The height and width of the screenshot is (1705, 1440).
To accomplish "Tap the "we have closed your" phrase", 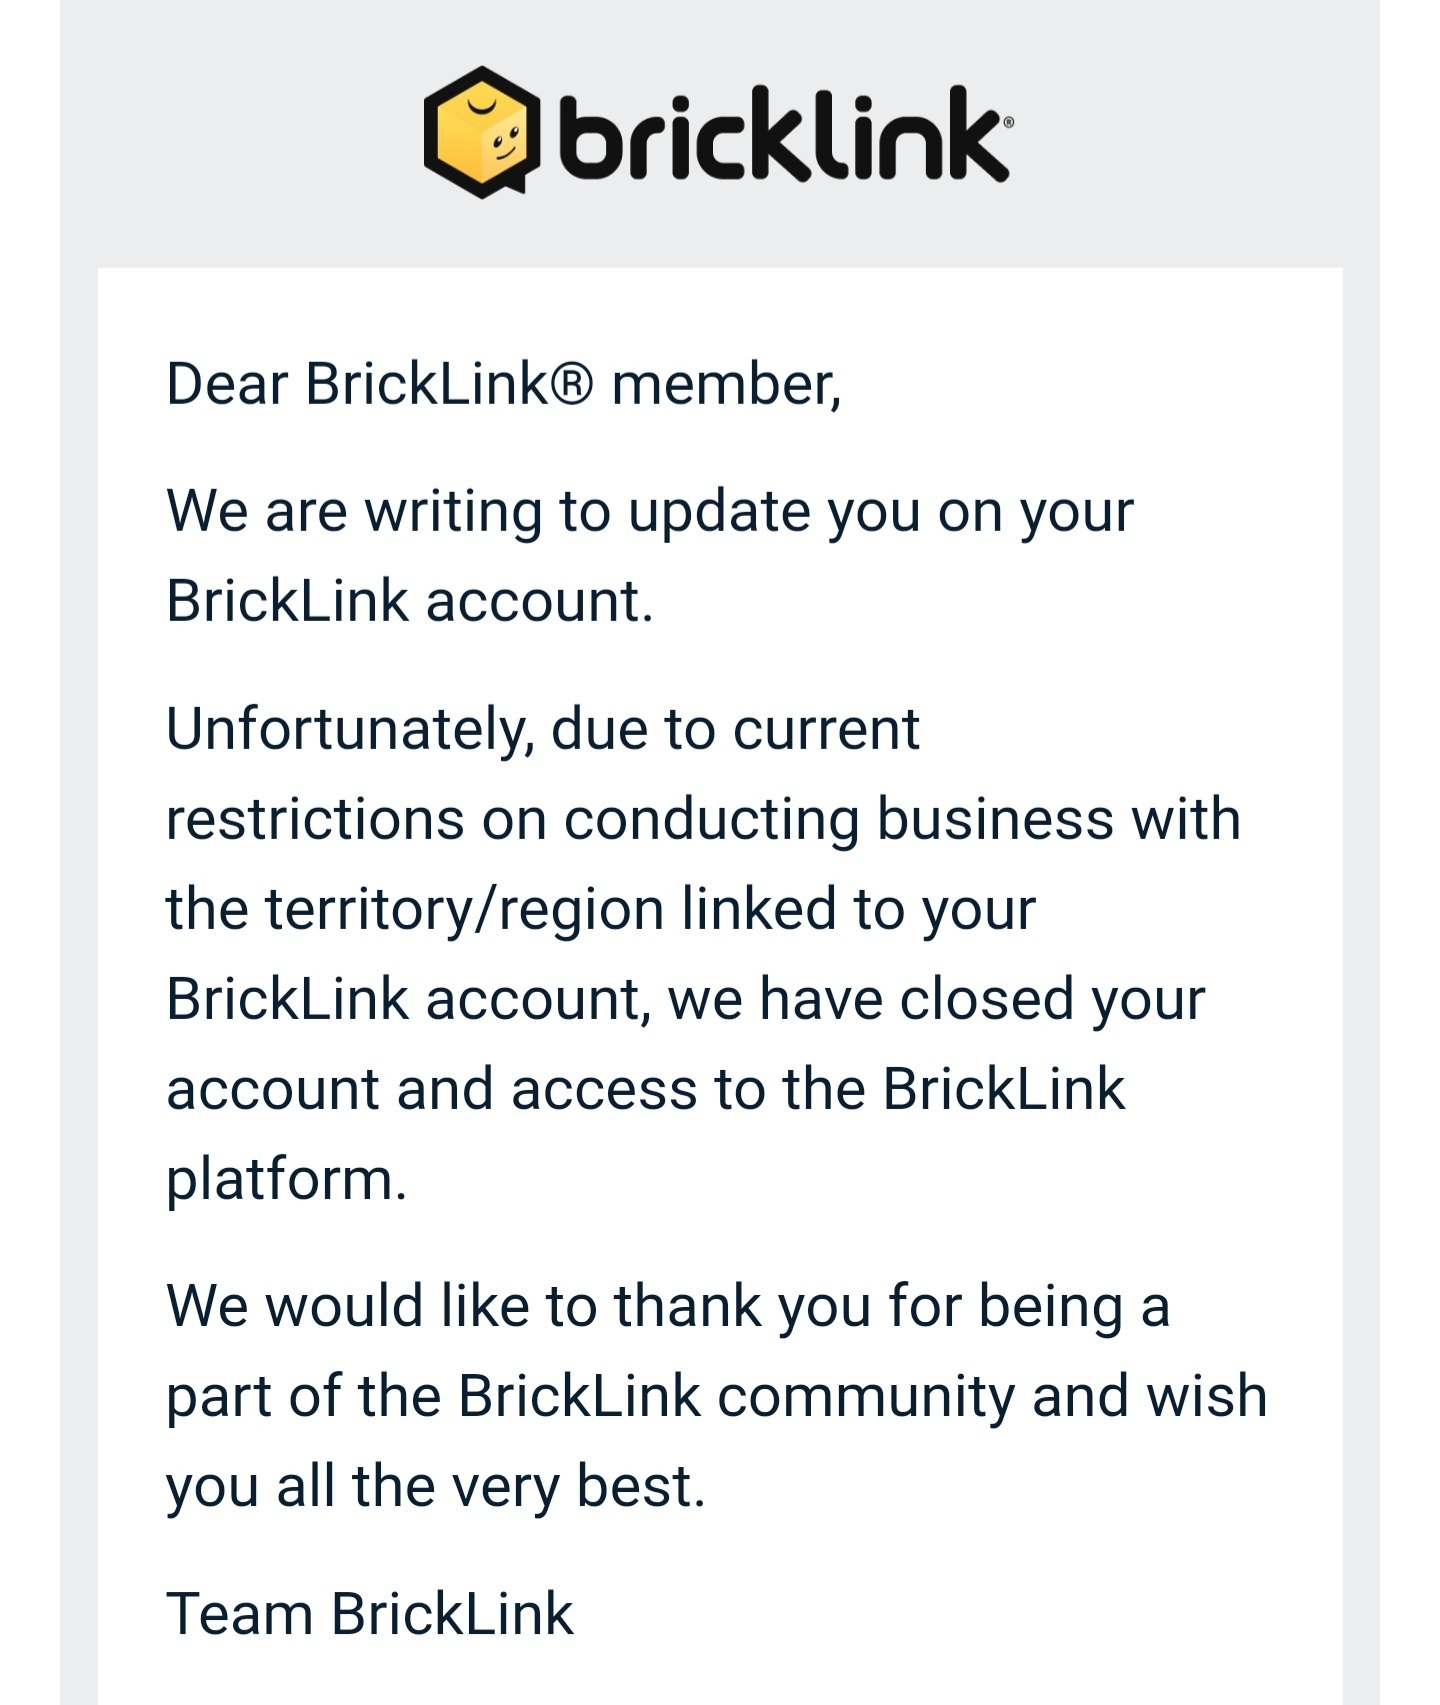I will [x=936, y=1000].
